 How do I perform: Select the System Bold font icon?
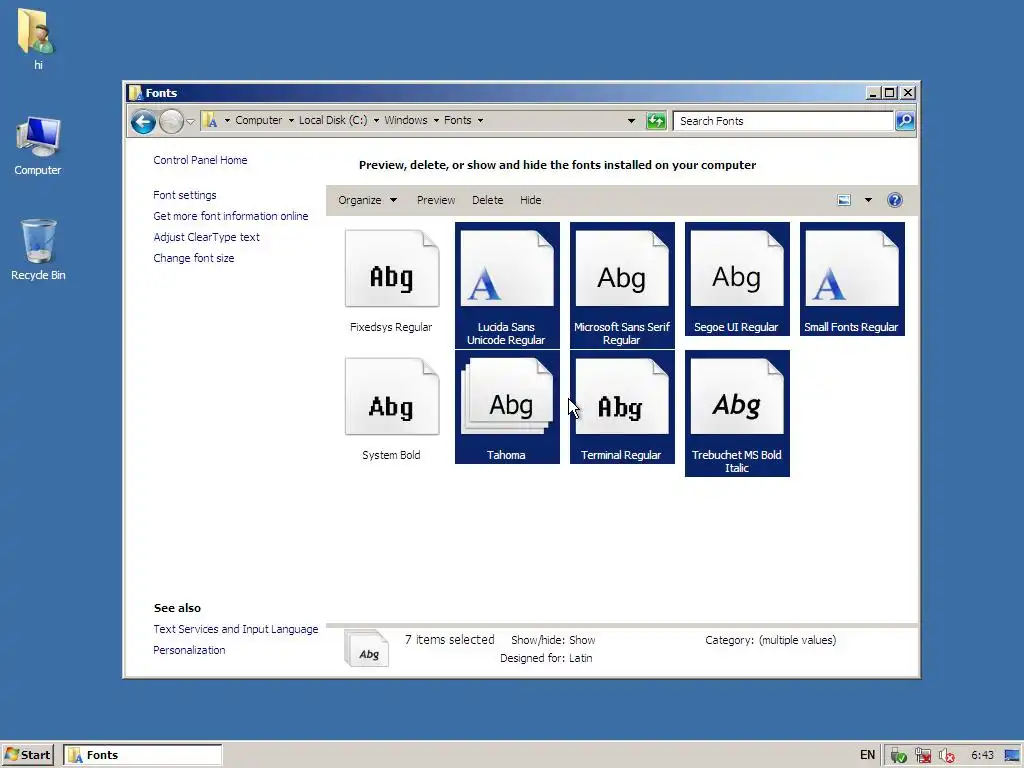392,396
